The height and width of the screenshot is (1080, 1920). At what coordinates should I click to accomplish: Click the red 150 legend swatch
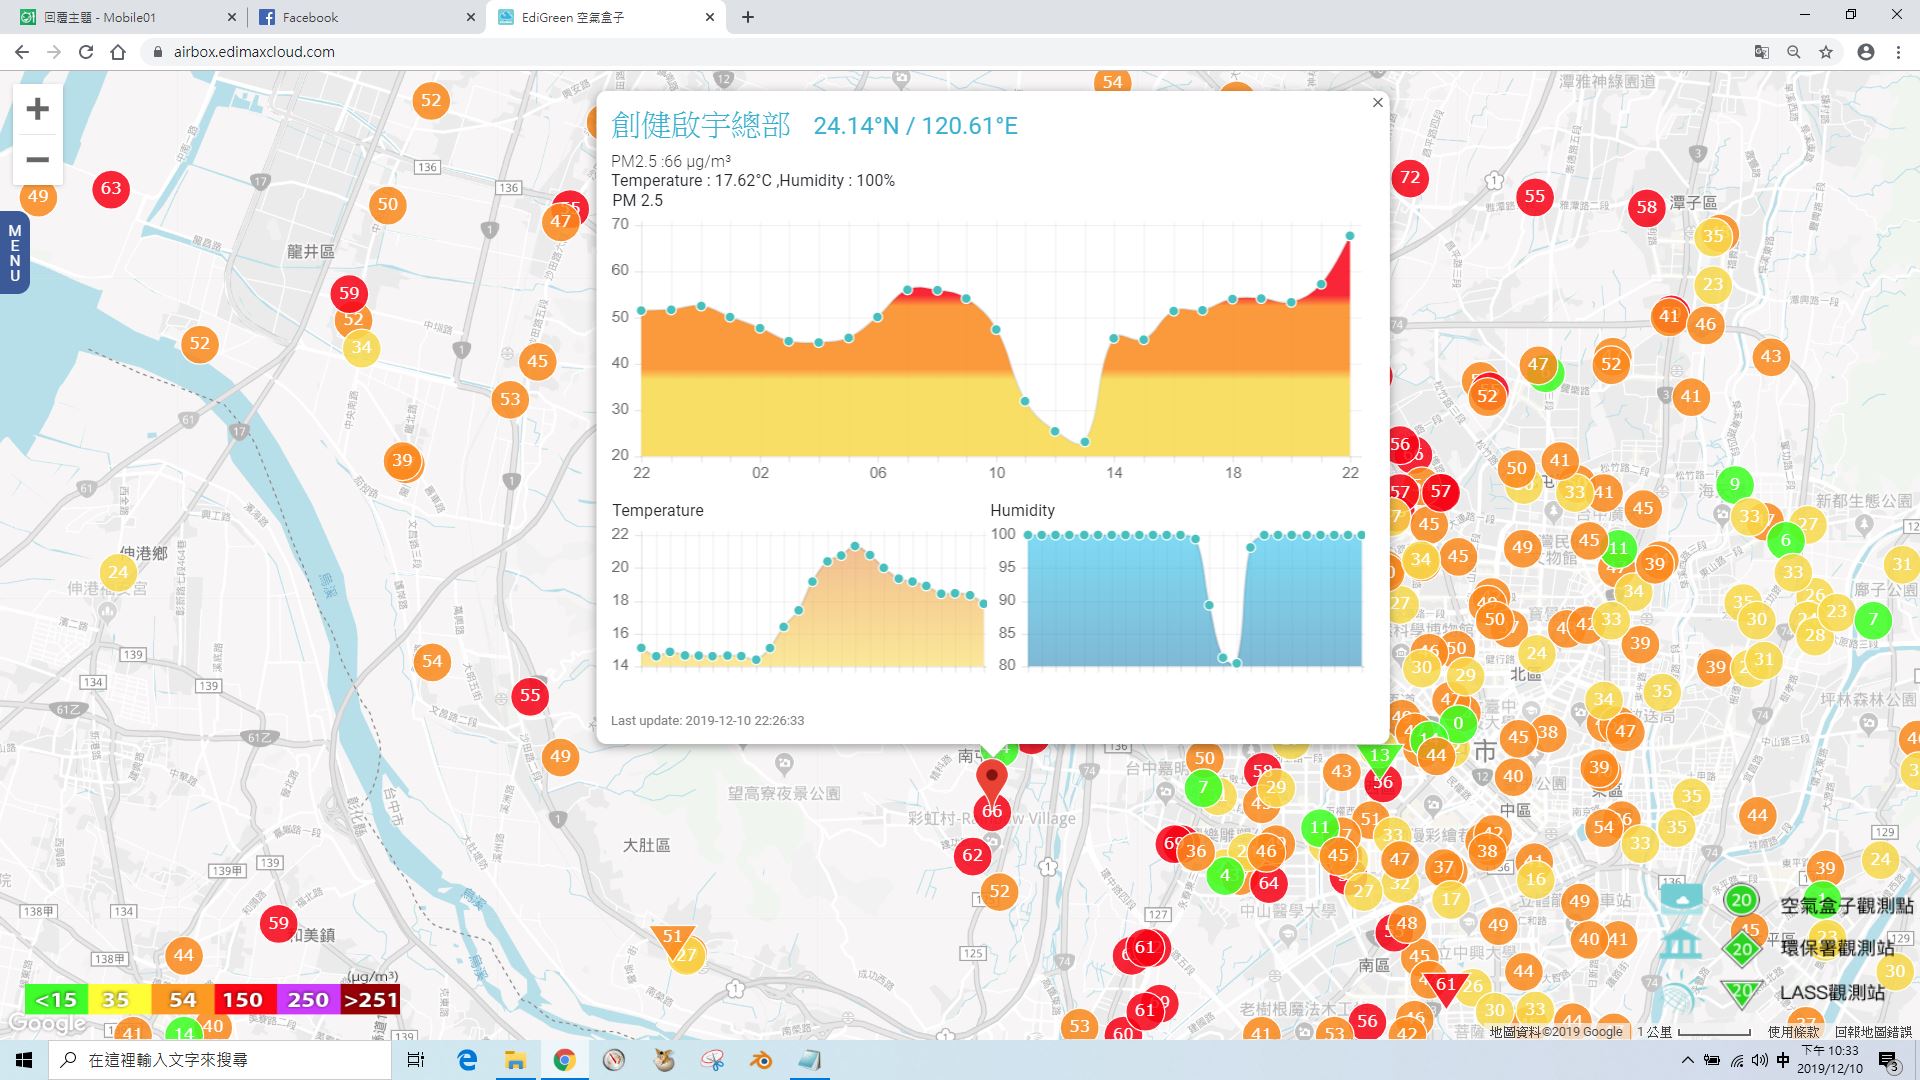coord(244,1000)
